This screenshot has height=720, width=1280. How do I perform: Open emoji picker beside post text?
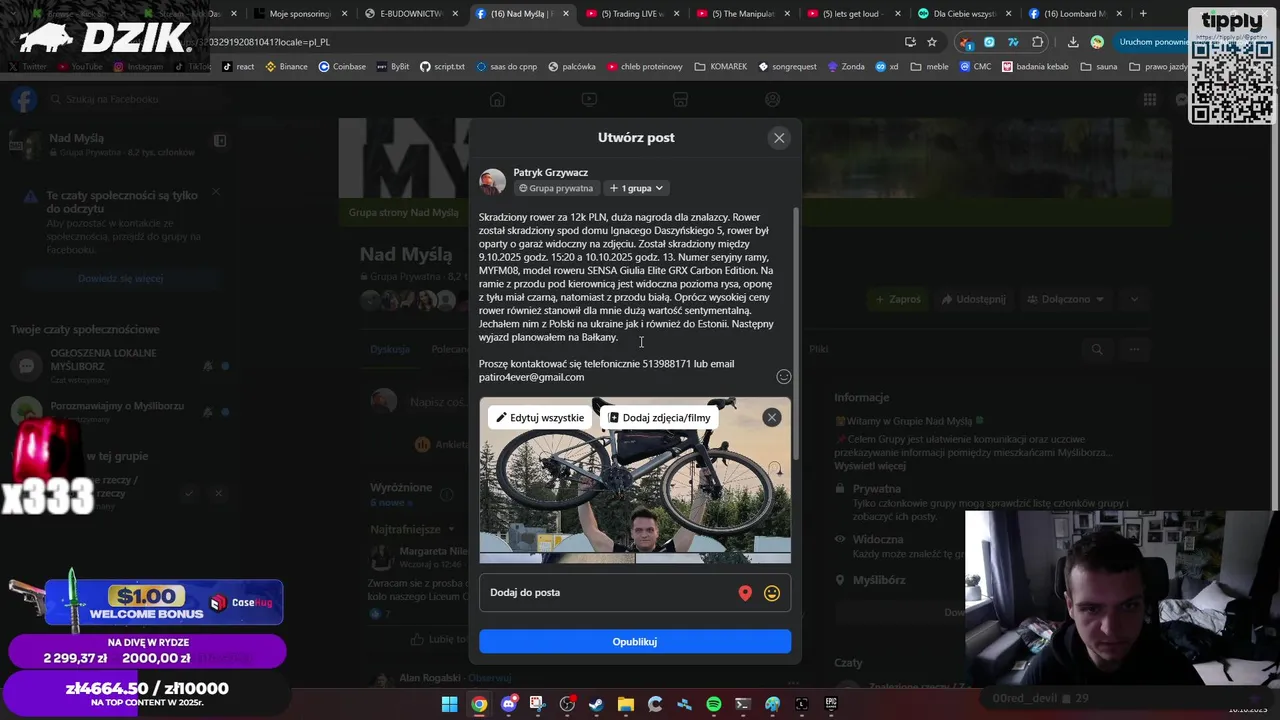(x=783, y=377)
